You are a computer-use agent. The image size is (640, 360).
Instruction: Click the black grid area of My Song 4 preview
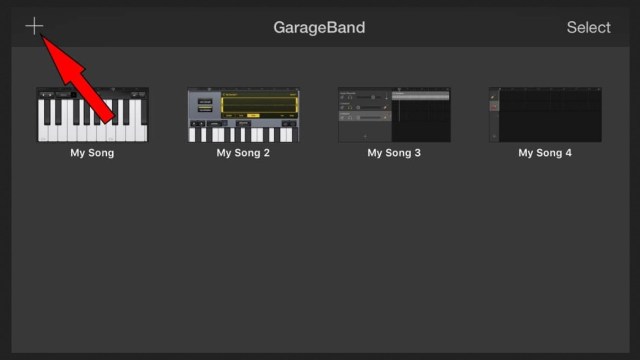pyautogui.click(x=550, y=116)
